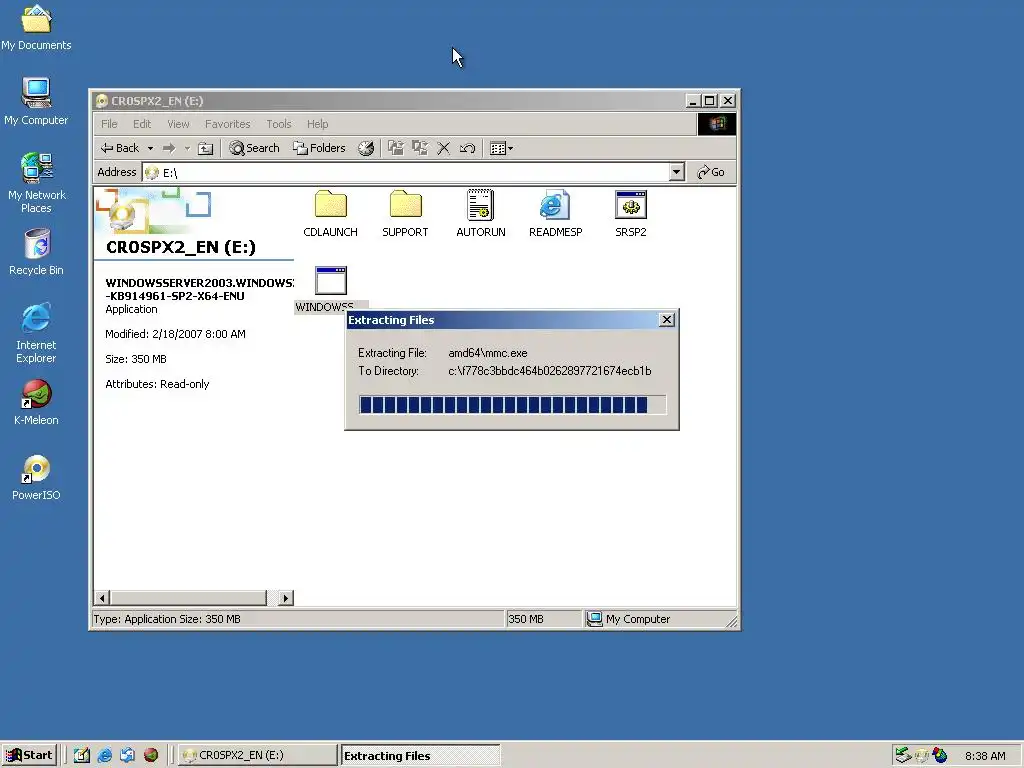The height and width of the screenshot is (768, 1024).
Task: Open My Network Places desktop icon
Action: [36, 182]
